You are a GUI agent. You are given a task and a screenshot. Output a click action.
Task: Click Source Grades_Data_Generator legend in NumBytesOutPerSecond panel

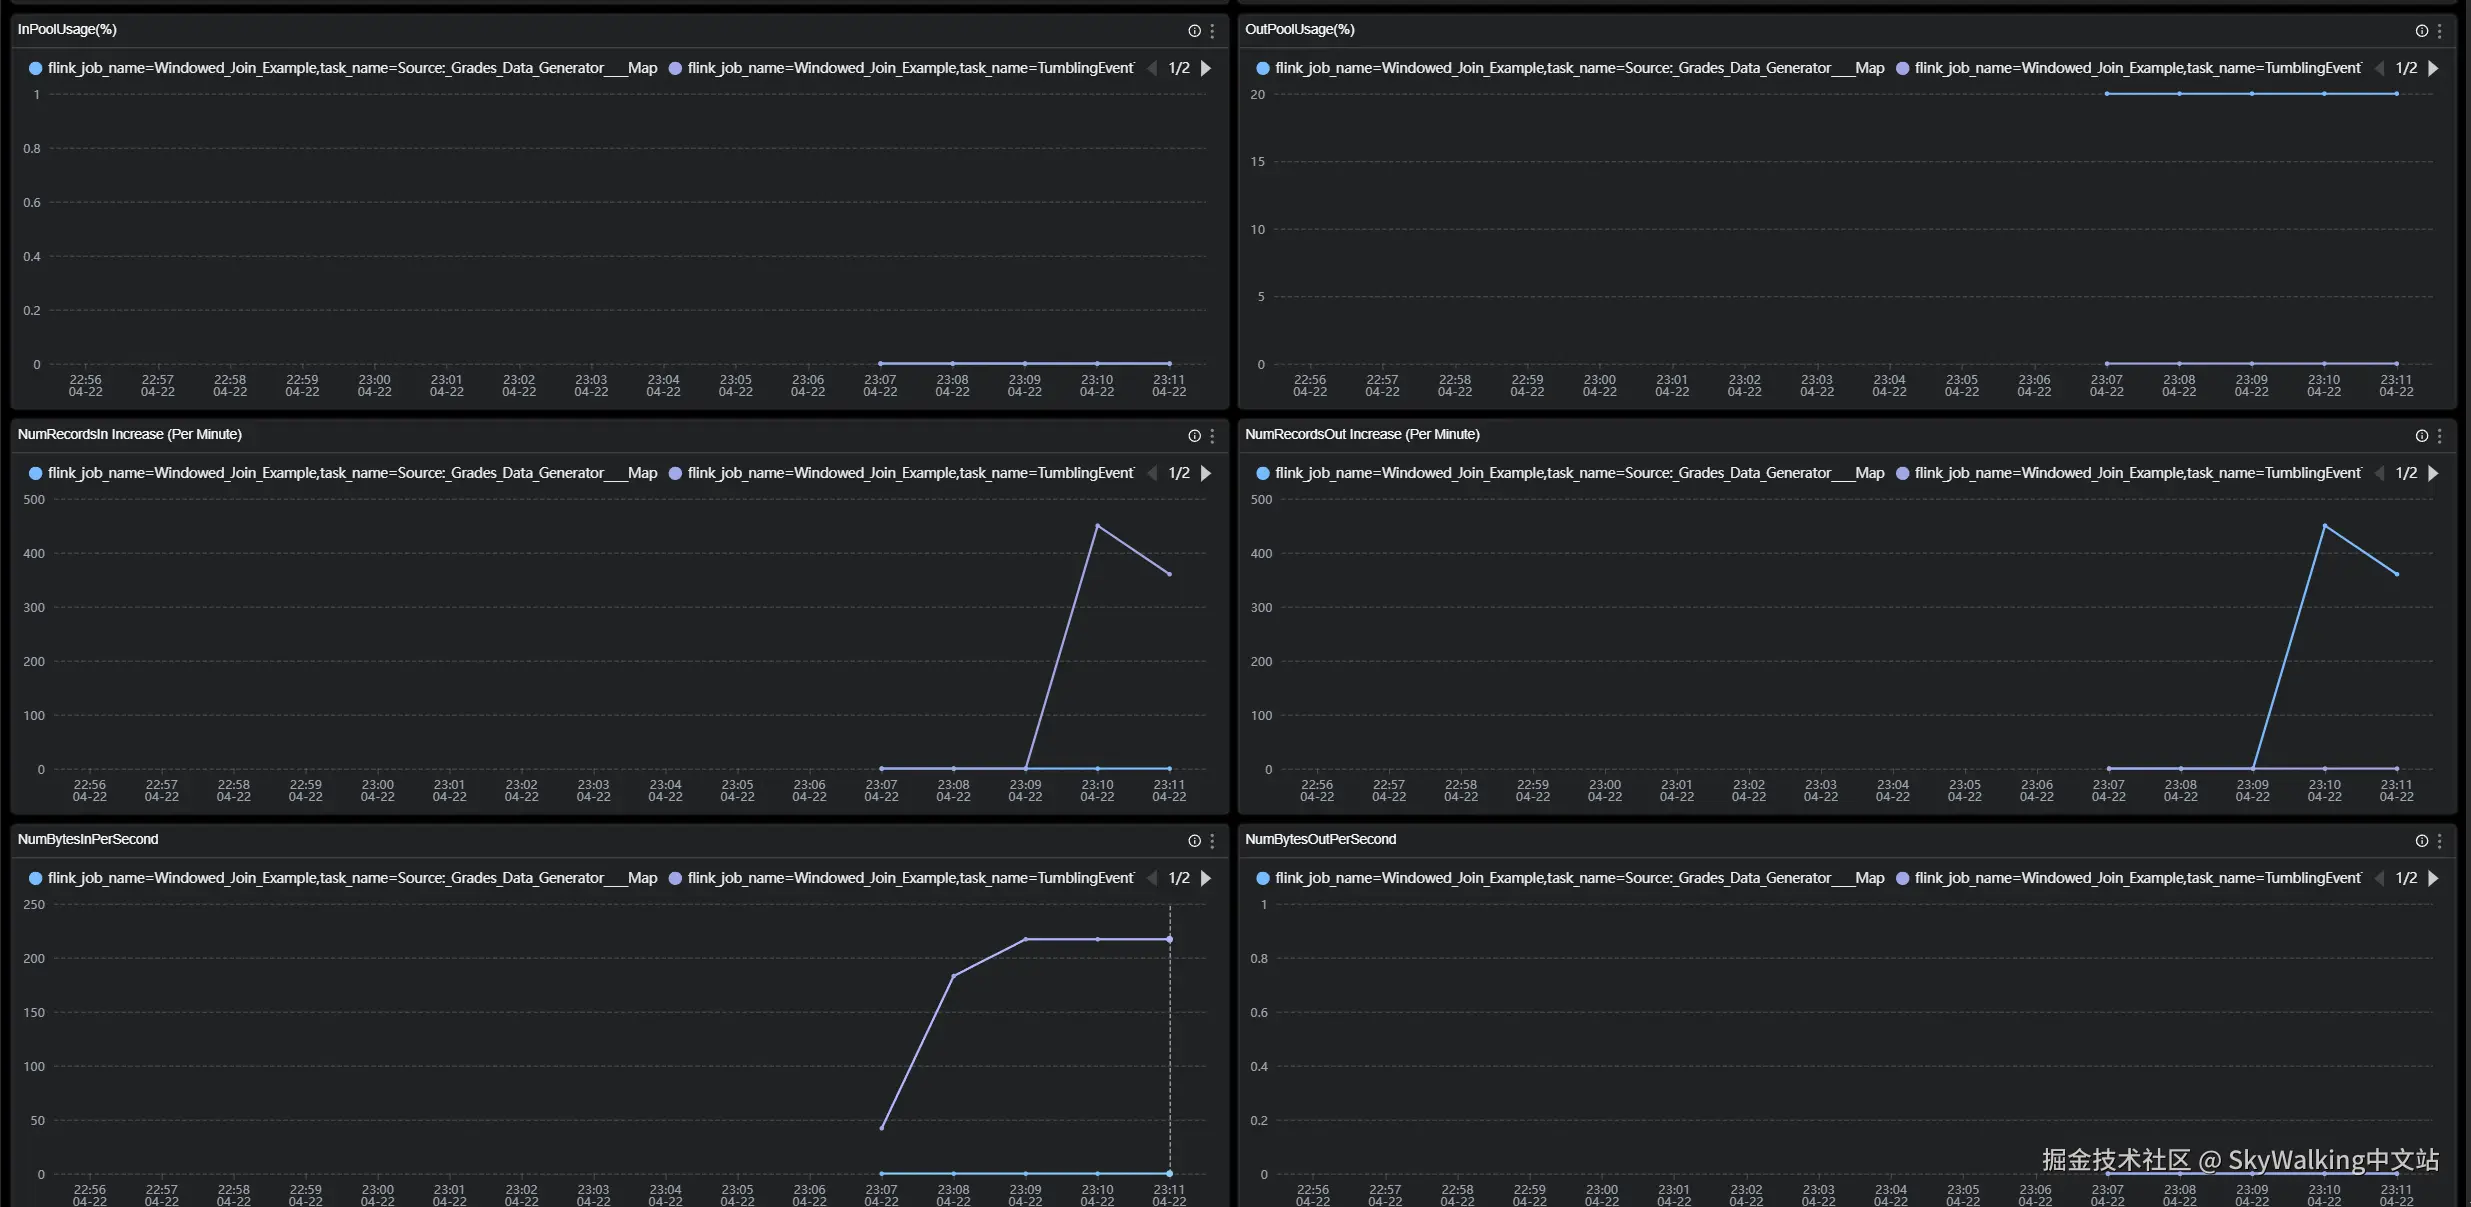1578,878
